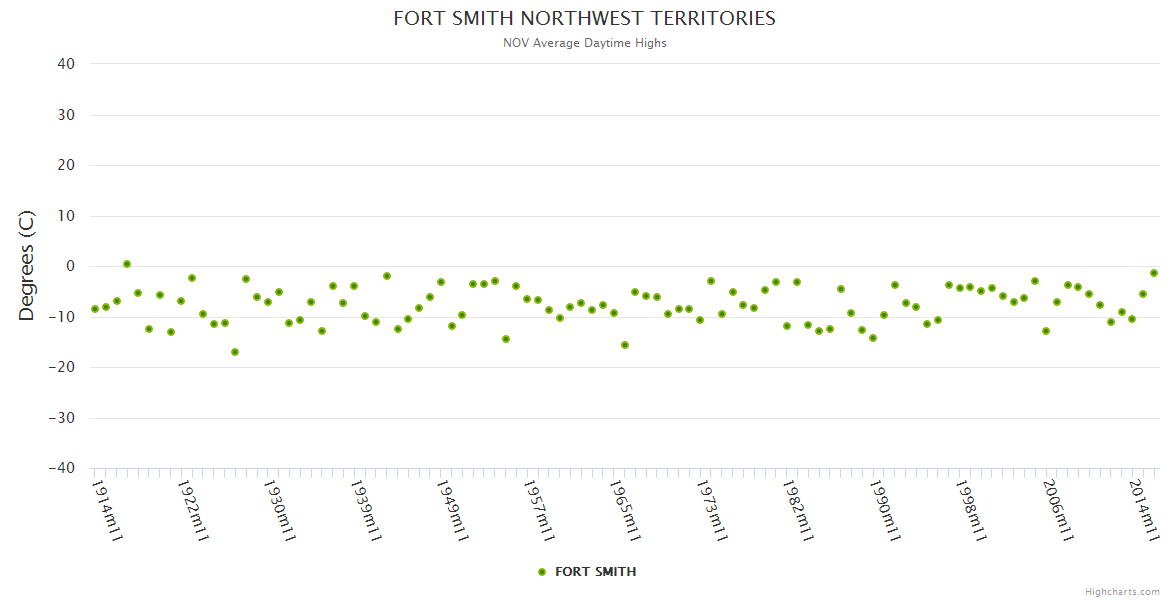The width and height of the screenshot is (1170, 600).
Task: Click the chart title FORT SMITH NORTHWEST TERRITORIES
Action: [584, 19]
